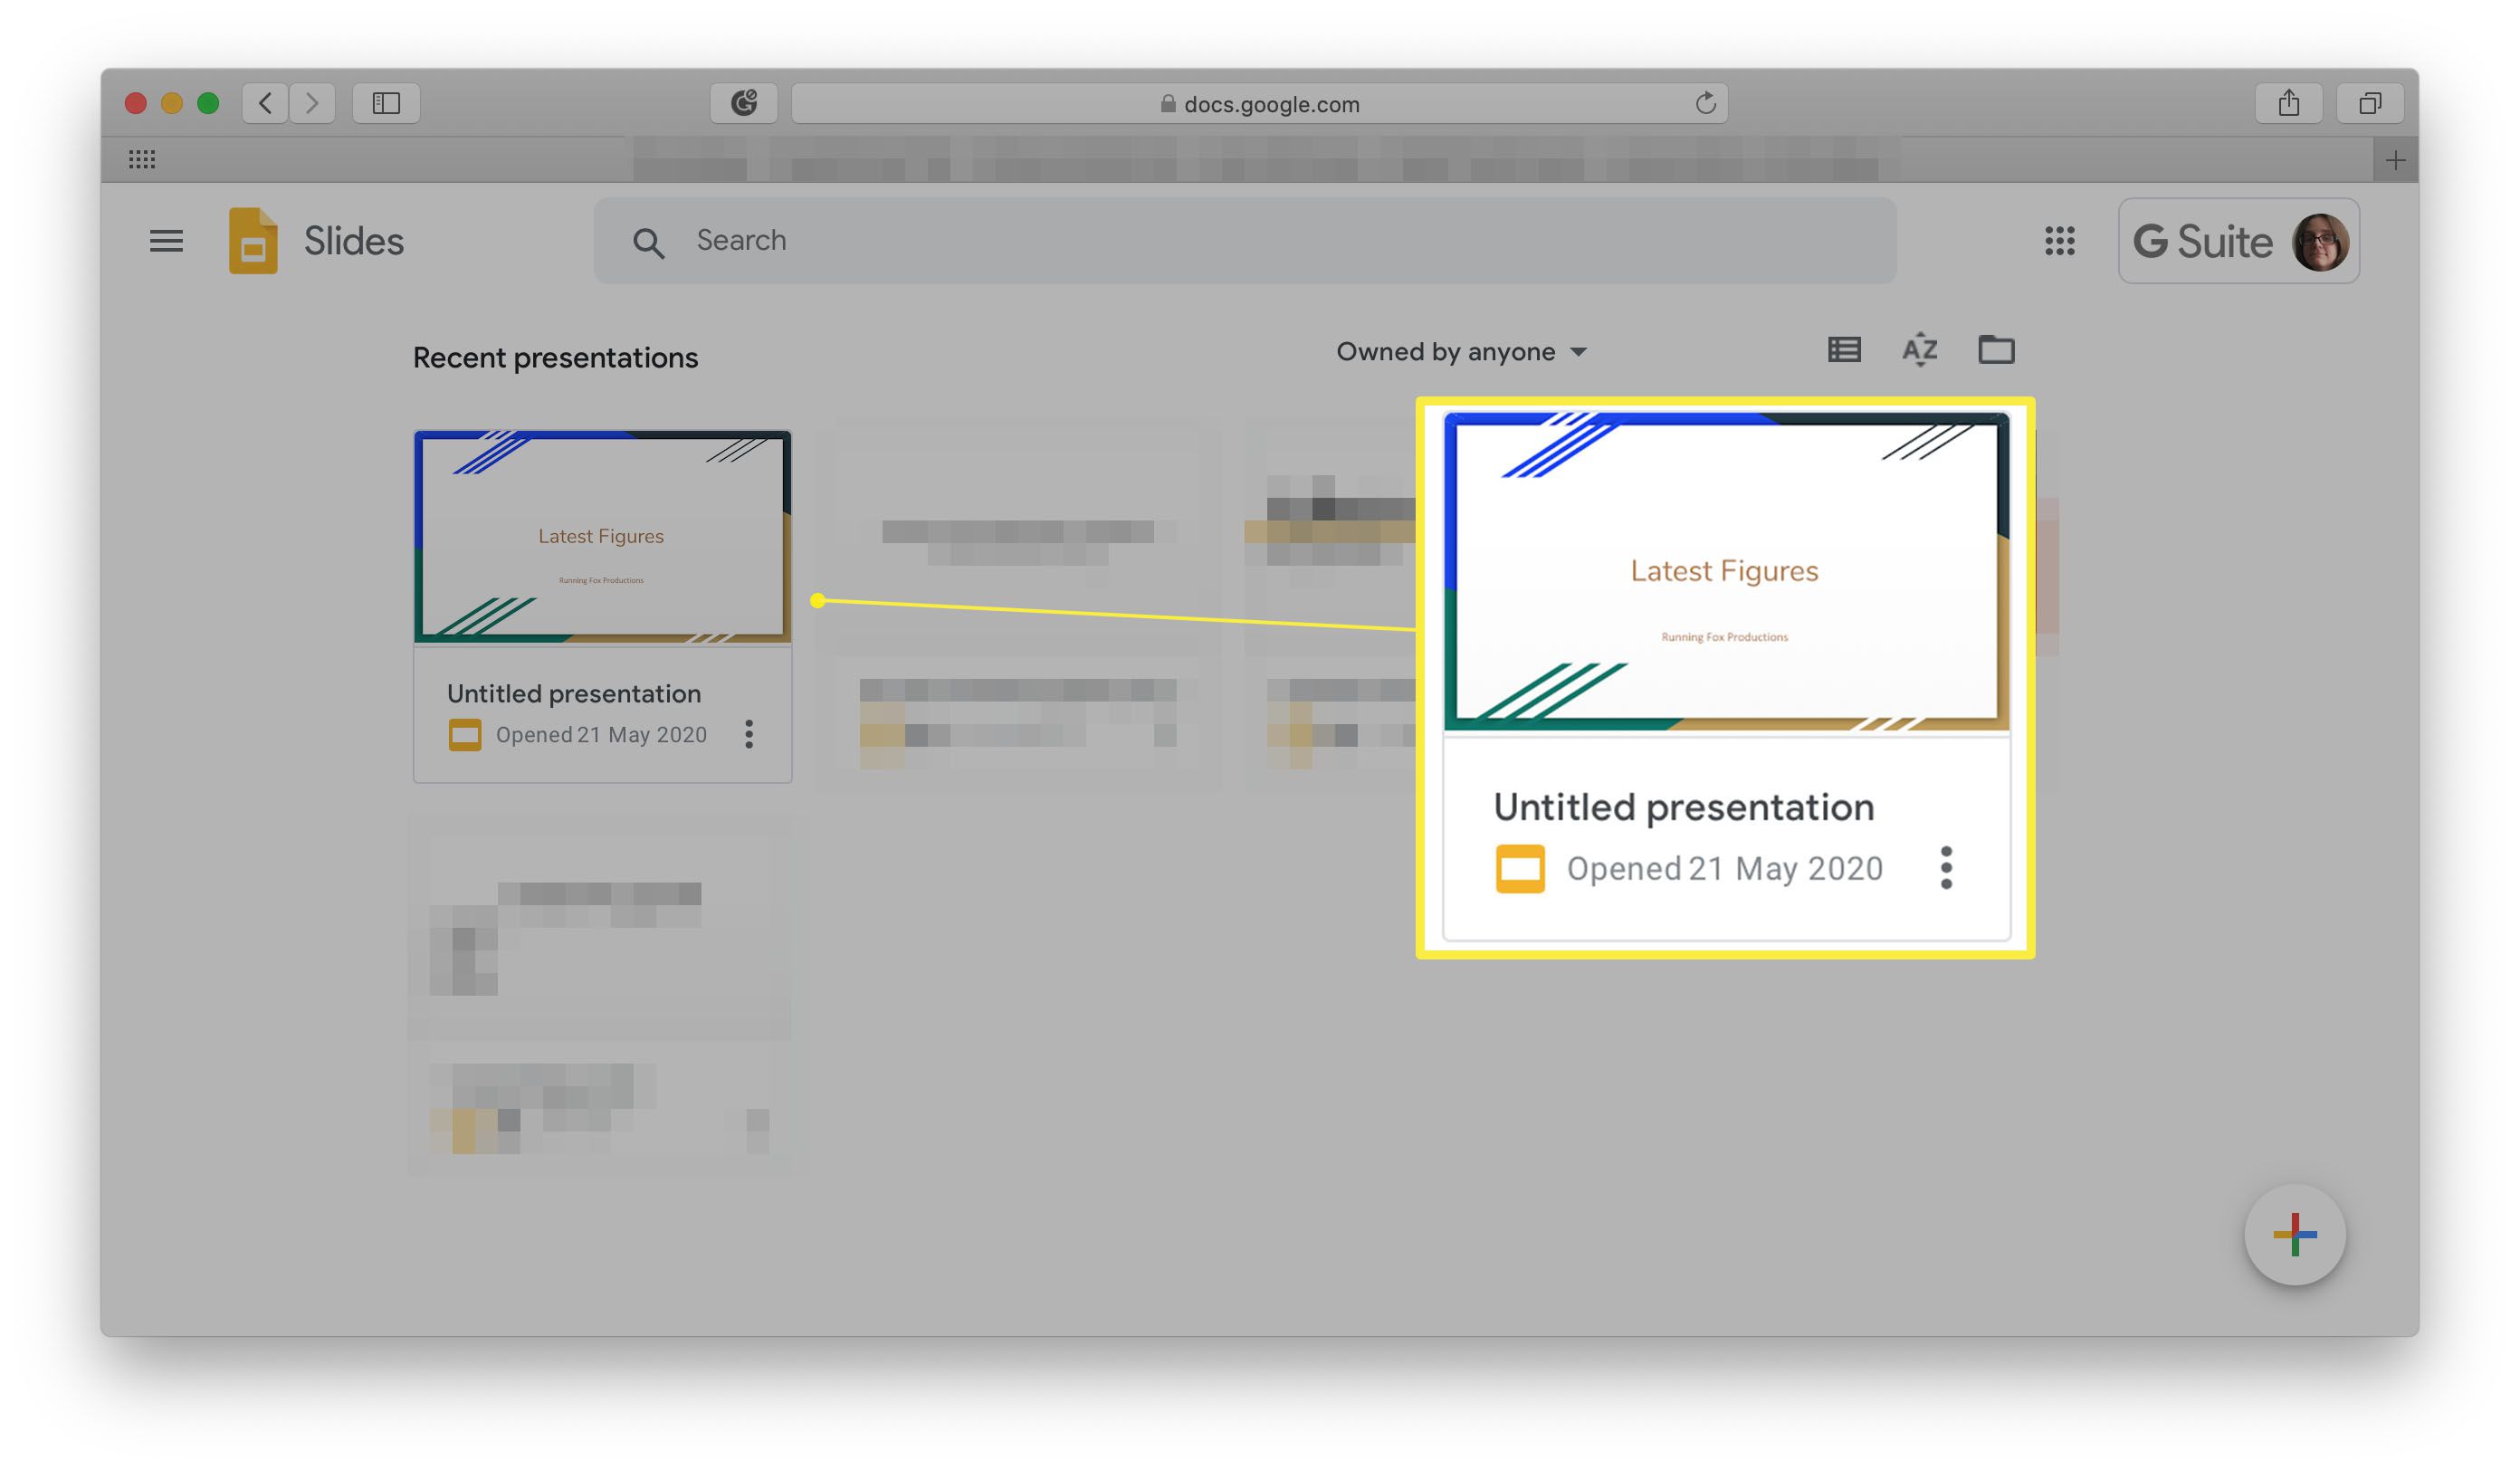
Task: Open the hamburger menu icon
Action: click(167, 238)
